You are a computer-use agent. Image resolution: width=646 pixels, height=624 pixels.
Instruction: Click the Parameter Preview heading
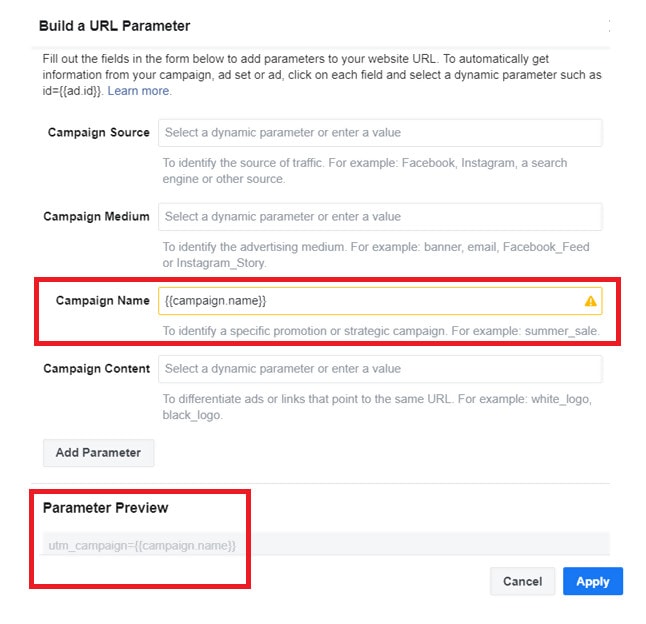[105, 508]
